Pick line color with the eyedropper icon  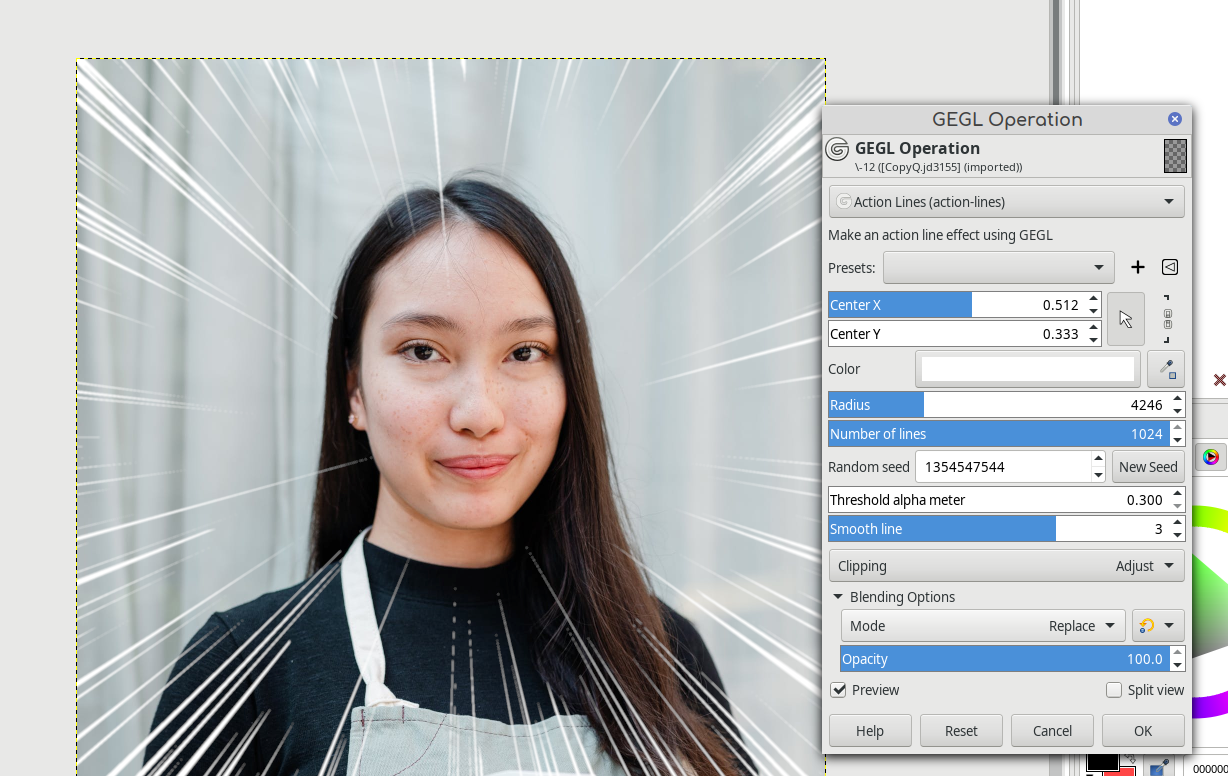coord(1166,369)
